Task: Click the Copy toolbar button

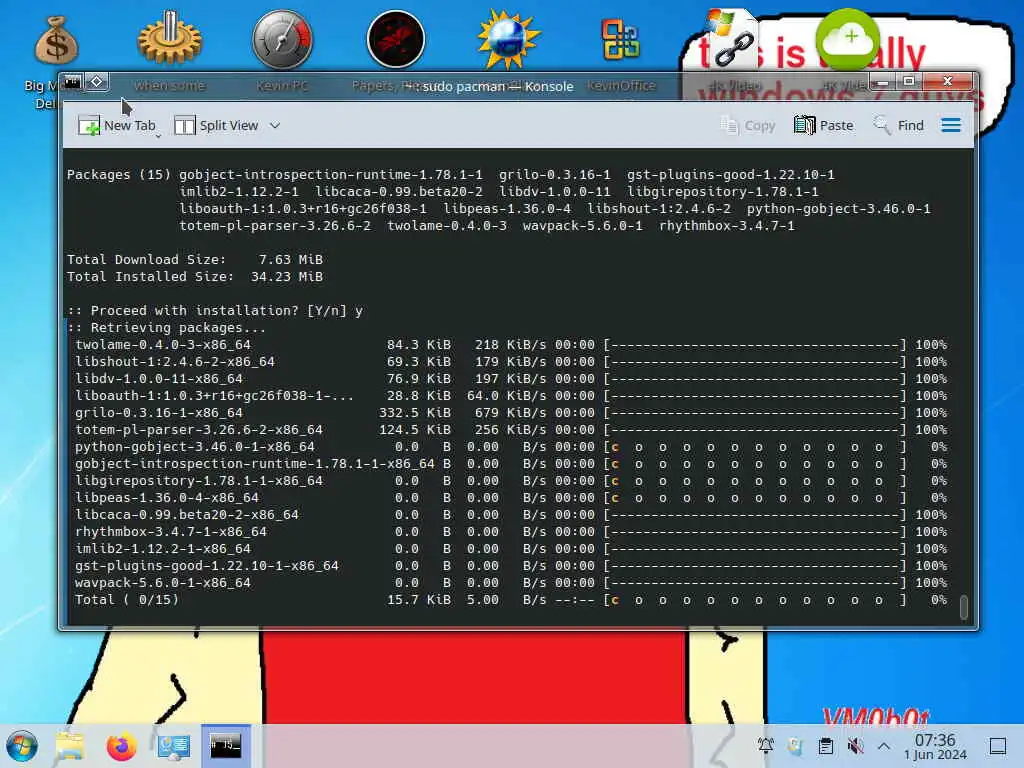Action: (x=748, y=125)
